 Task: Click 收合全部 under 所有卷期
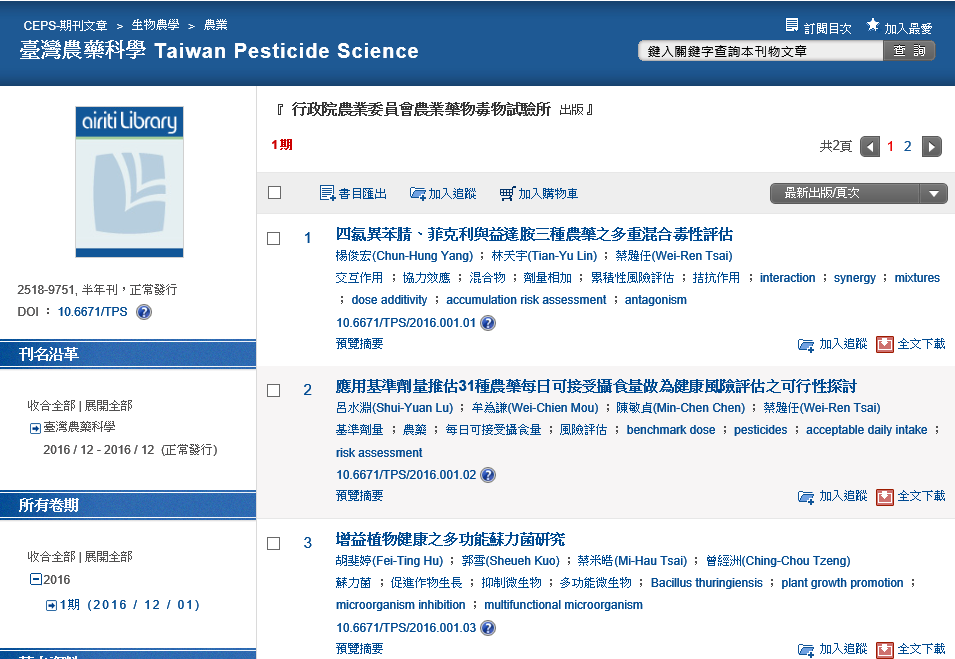(51, 557)
